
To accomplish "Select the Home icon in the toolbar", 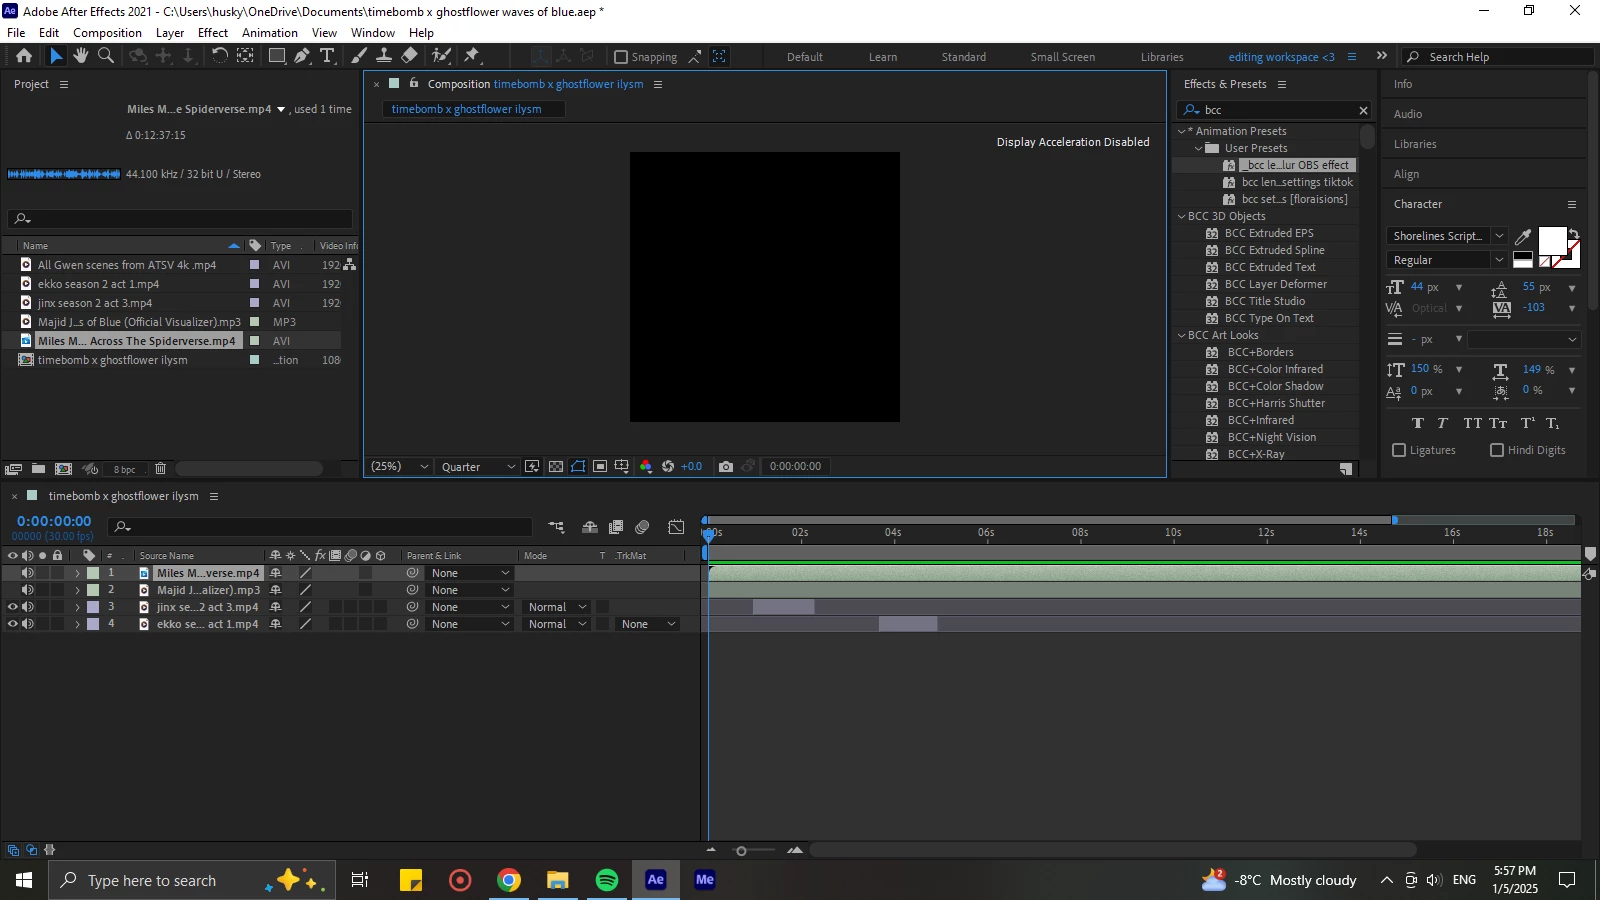I will click(24, 56).
